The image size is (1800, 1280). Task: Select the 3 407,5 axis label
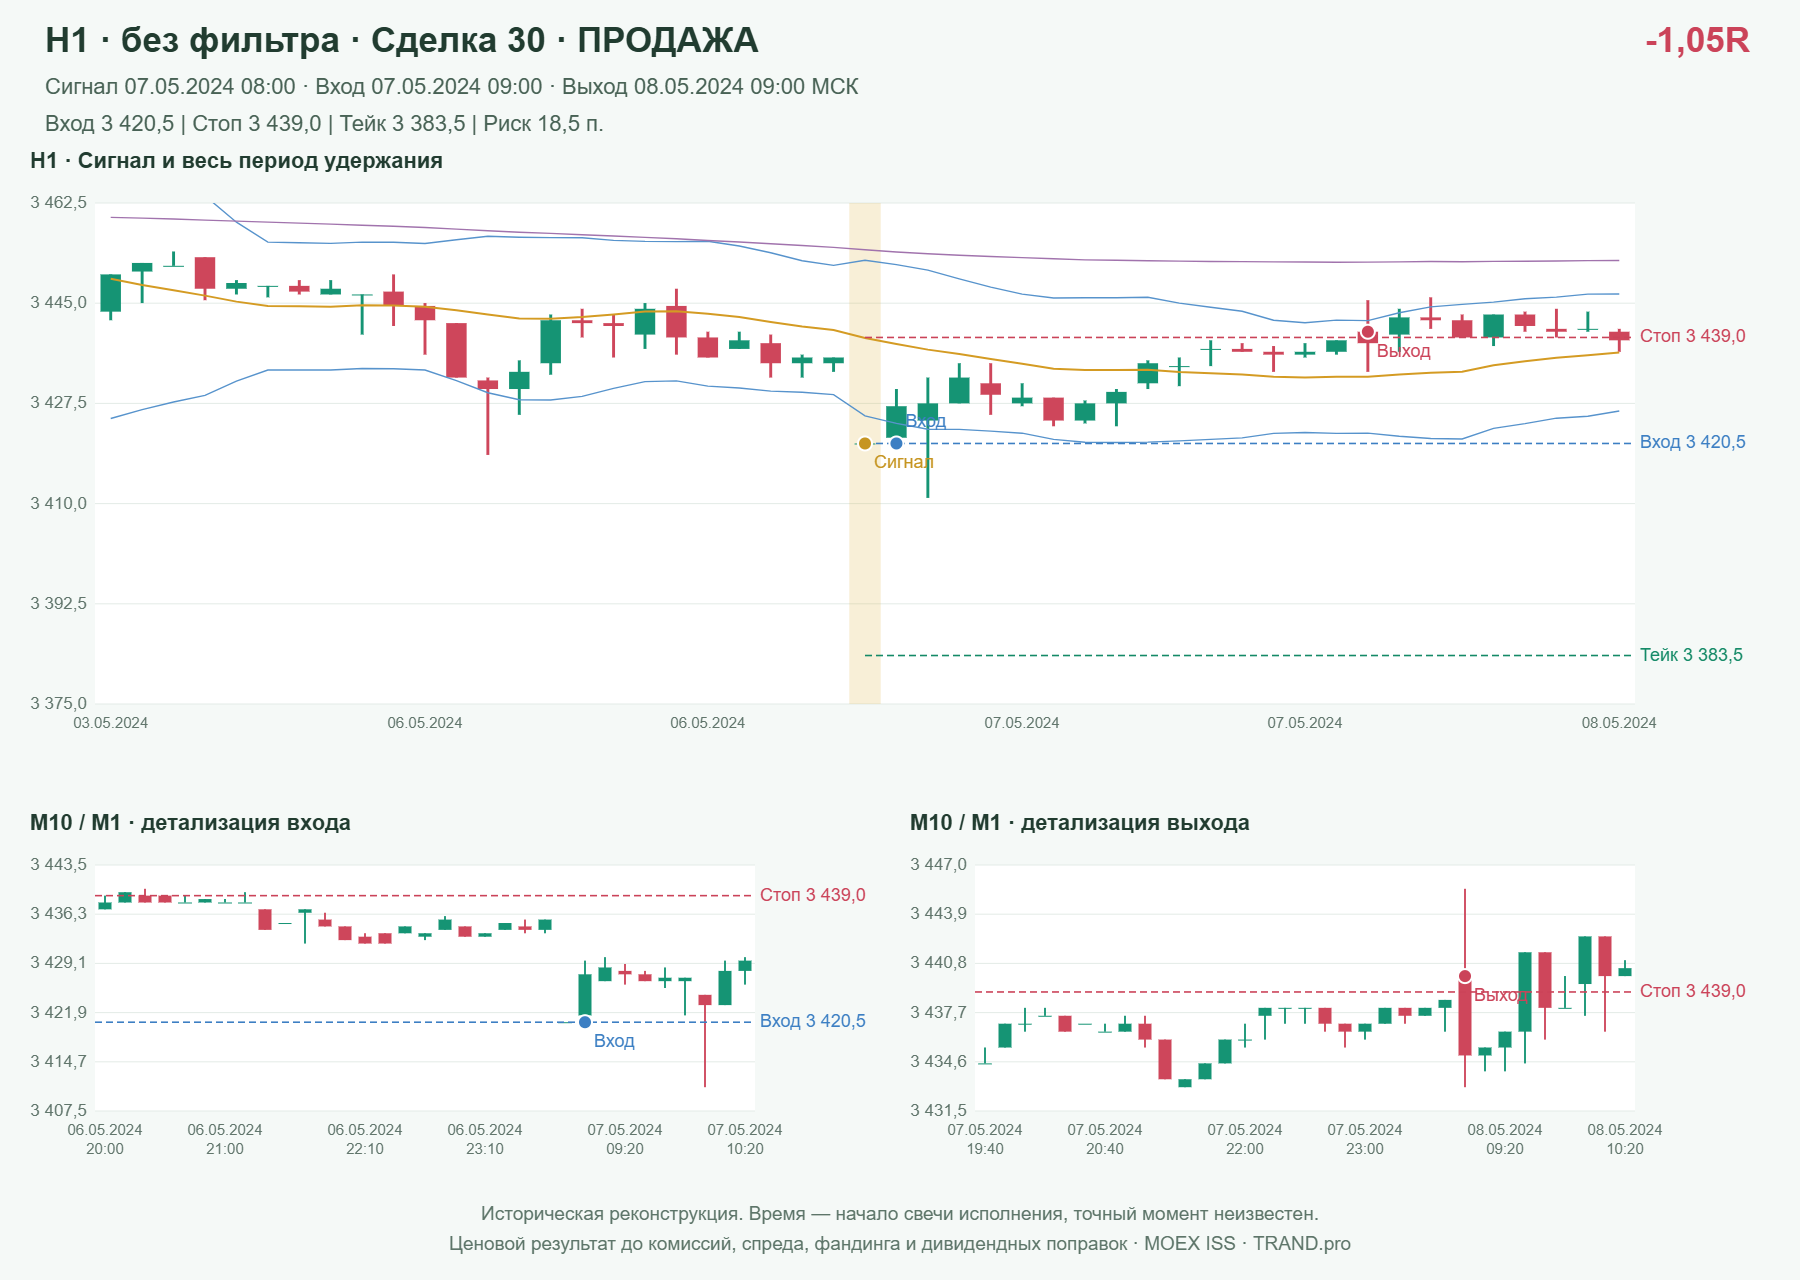(x=58, y=1111)
